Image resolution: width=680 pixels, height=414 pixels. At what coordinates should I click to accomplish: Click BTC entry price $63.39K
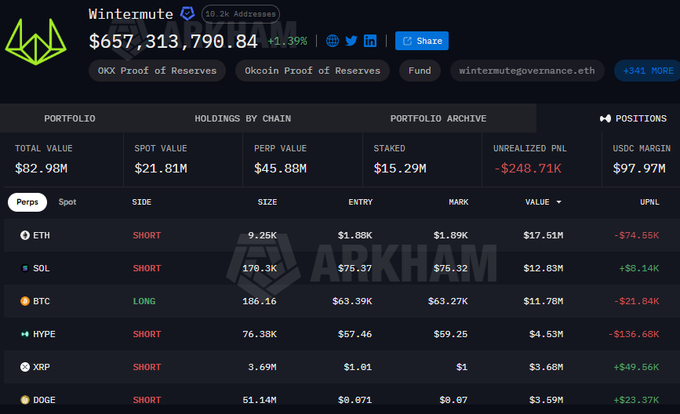click(352, 301)
